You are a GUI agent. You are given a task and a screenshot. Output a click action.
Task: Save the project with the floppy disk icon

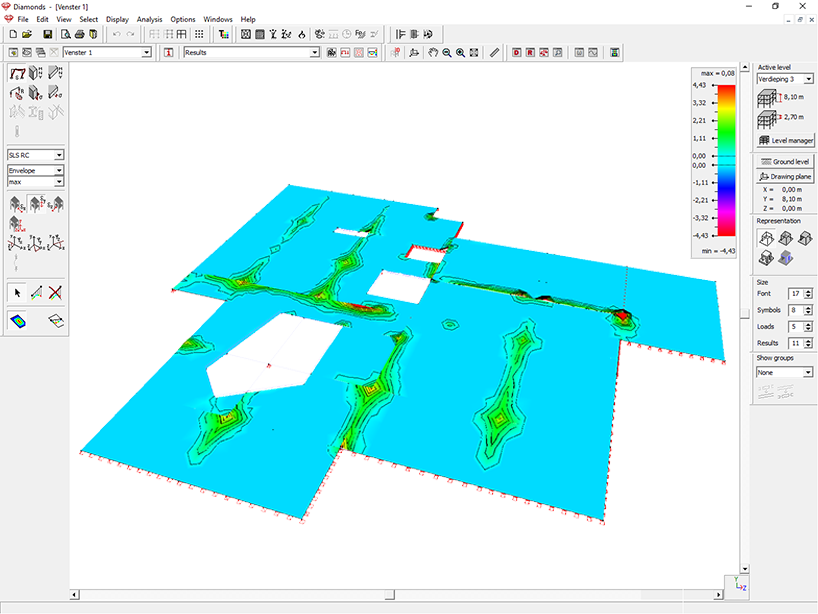pyautogui.click(x=47, y=34)
